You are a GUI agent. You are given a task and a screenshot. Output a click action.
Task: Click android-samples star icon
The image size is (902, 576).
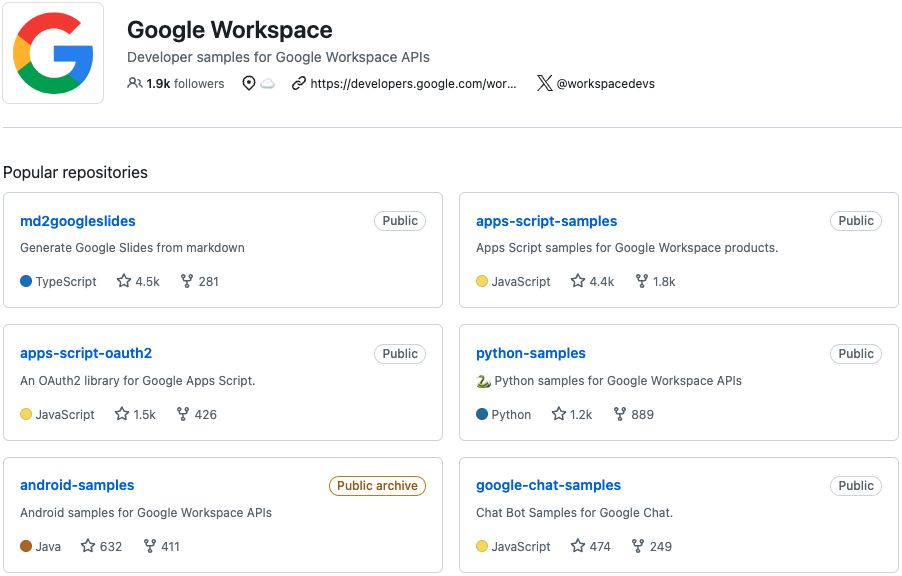(x=87, y=546)
